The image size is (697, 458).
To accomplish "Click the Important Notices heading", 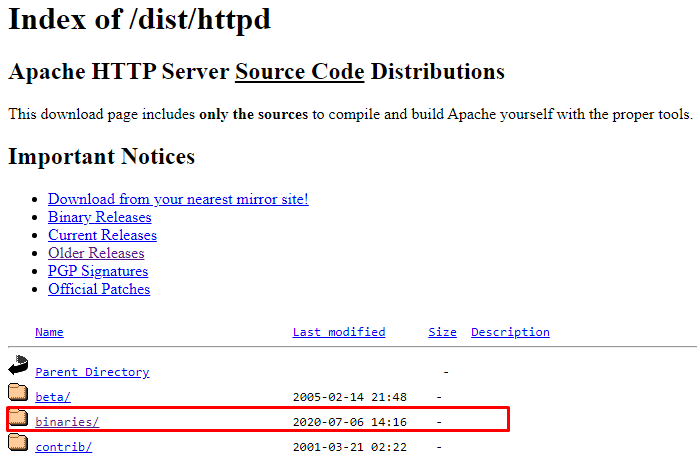I will (101, 157).
